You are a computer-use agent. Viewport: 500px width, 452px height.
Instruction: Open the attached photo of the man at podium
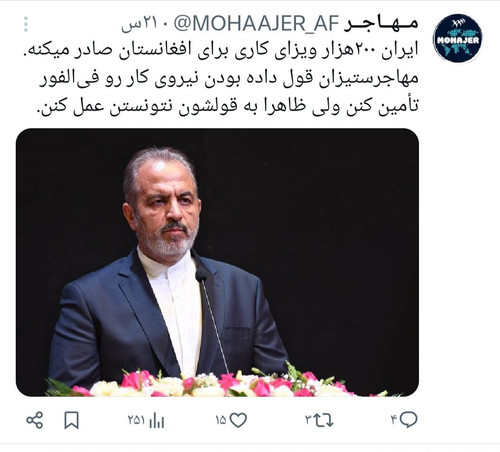click(217, 262)
